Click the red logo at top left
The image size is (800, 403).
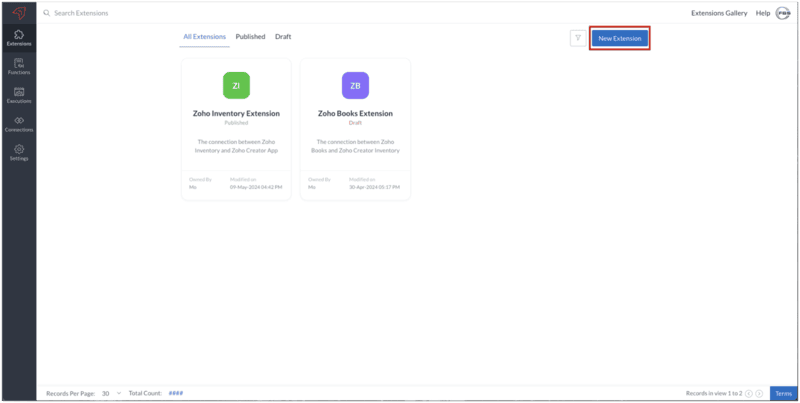[x=19, y=12]
